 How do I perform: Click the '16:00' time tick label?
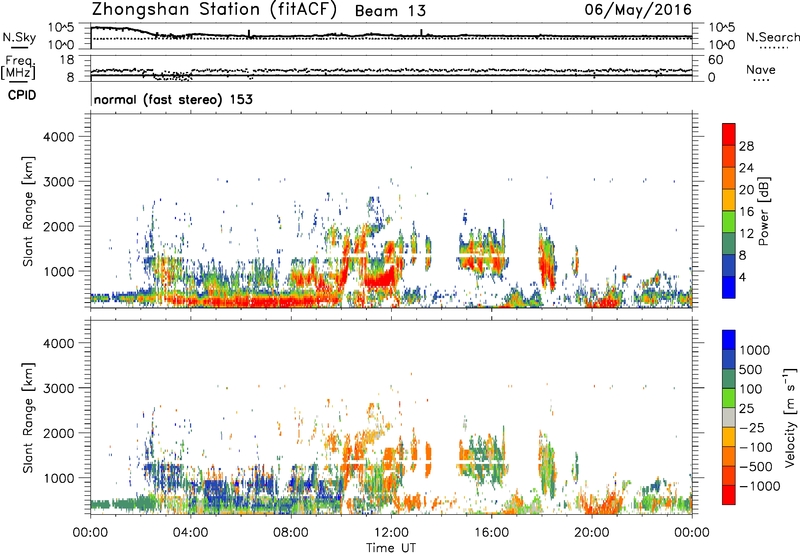[491, 533]
